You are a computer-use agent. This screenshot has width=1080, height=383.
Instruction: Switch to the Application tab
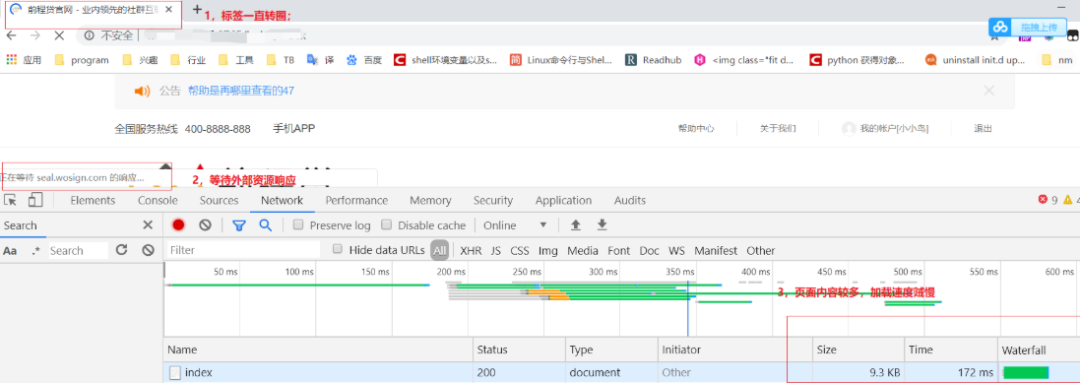point(563,200)
